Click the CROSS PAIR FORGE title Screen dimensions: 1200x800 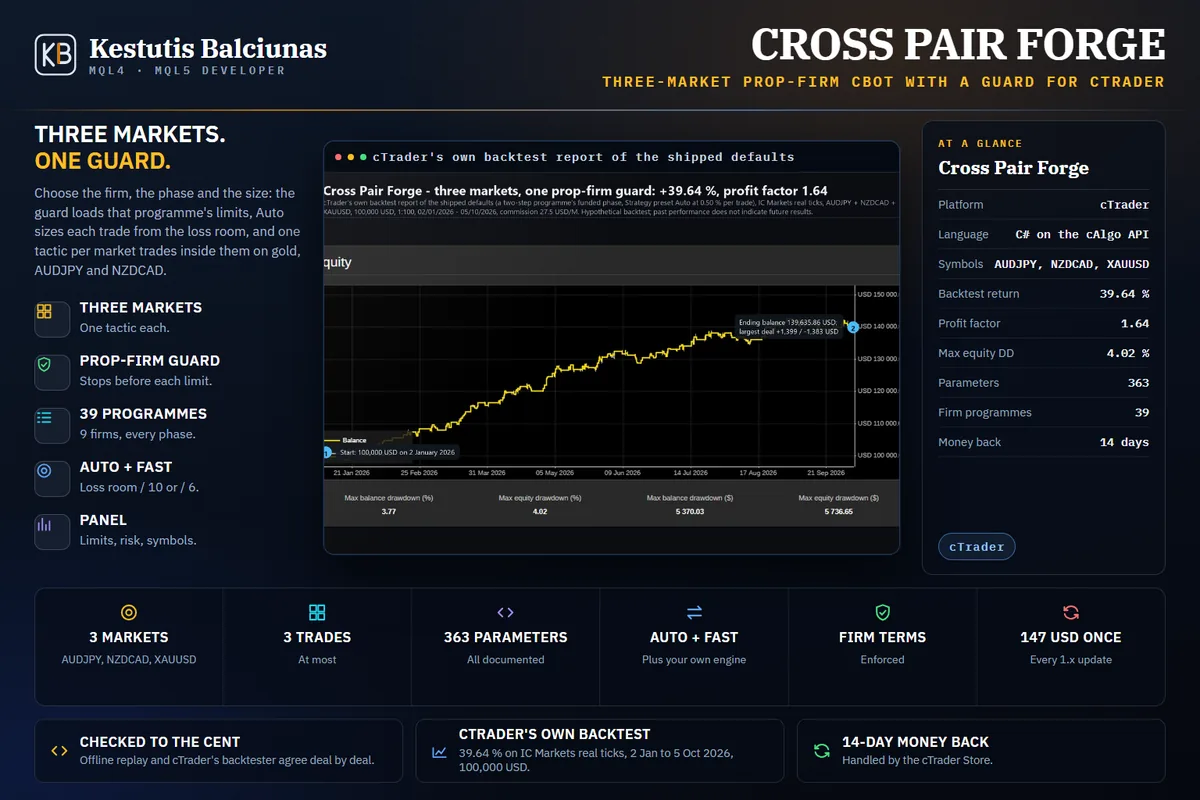pyautogui.click(x=958, y=45)
